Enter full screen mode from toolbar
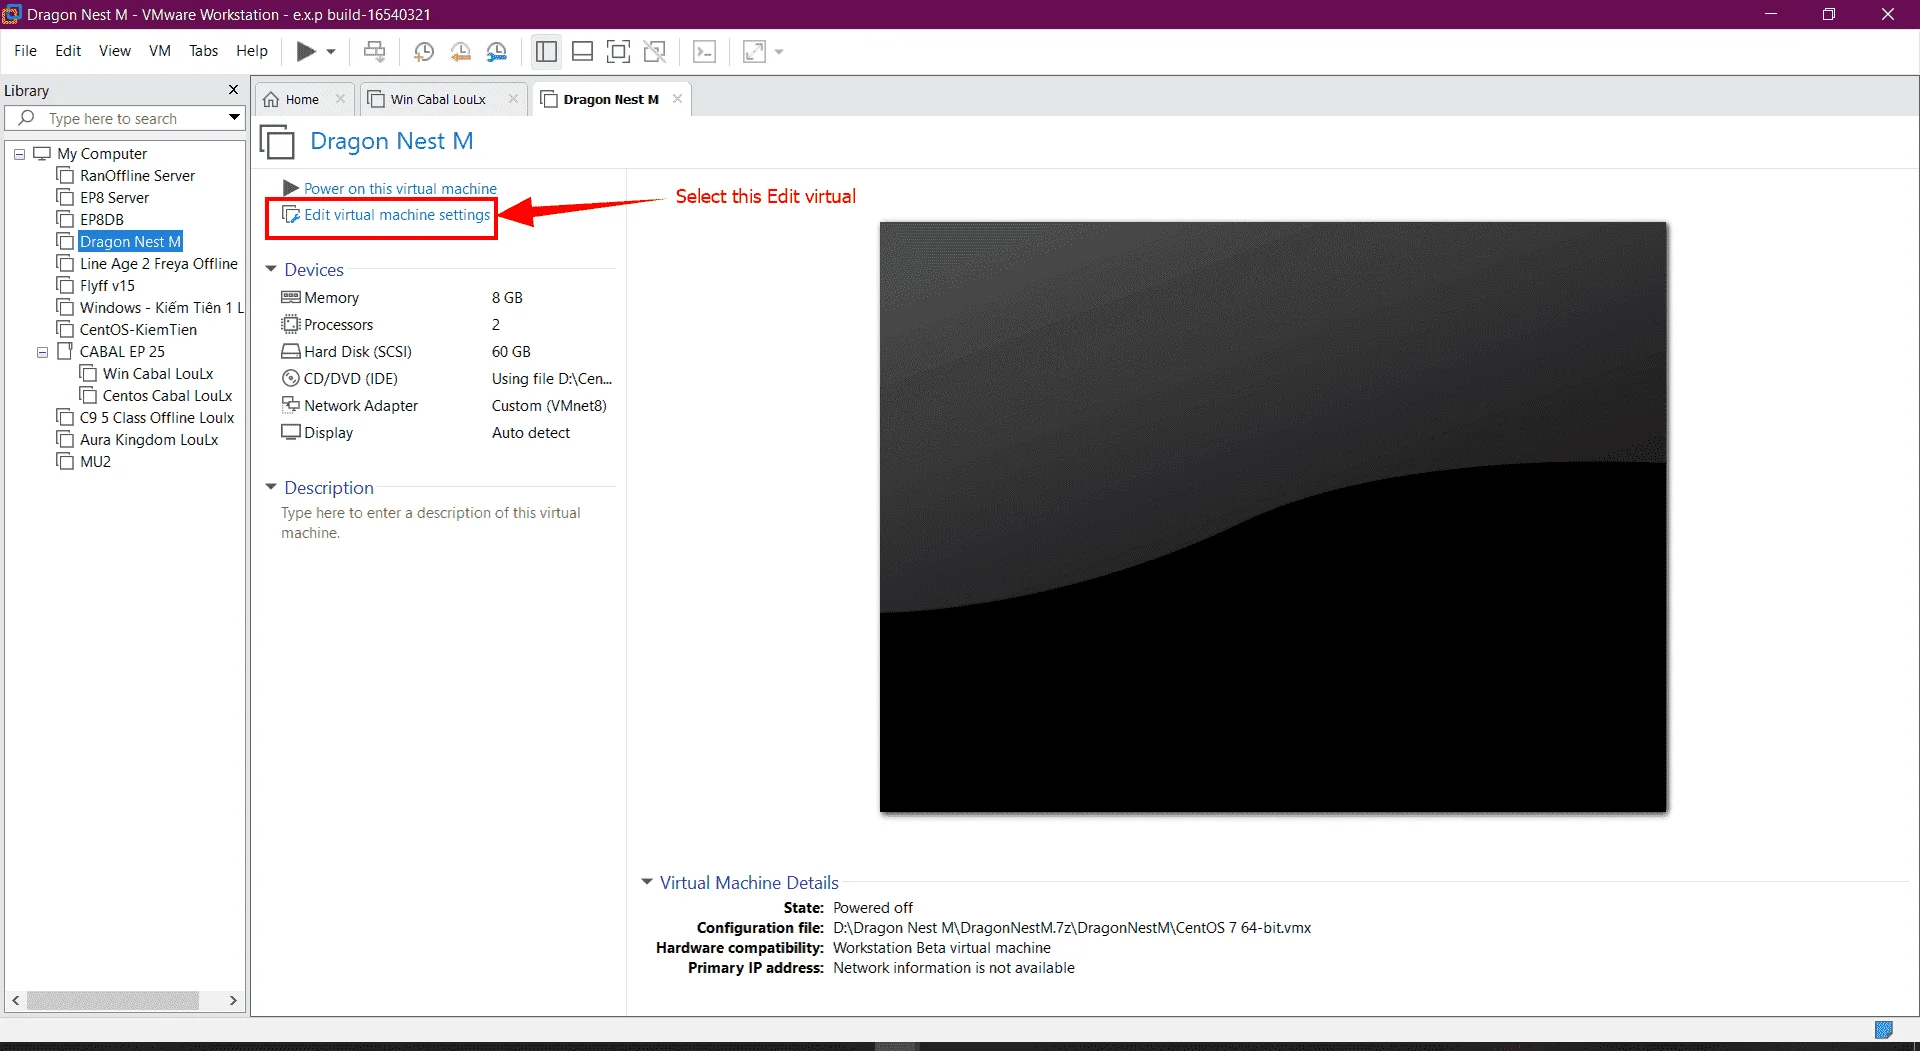1920x1051 pixels. [x=619, y=52]
